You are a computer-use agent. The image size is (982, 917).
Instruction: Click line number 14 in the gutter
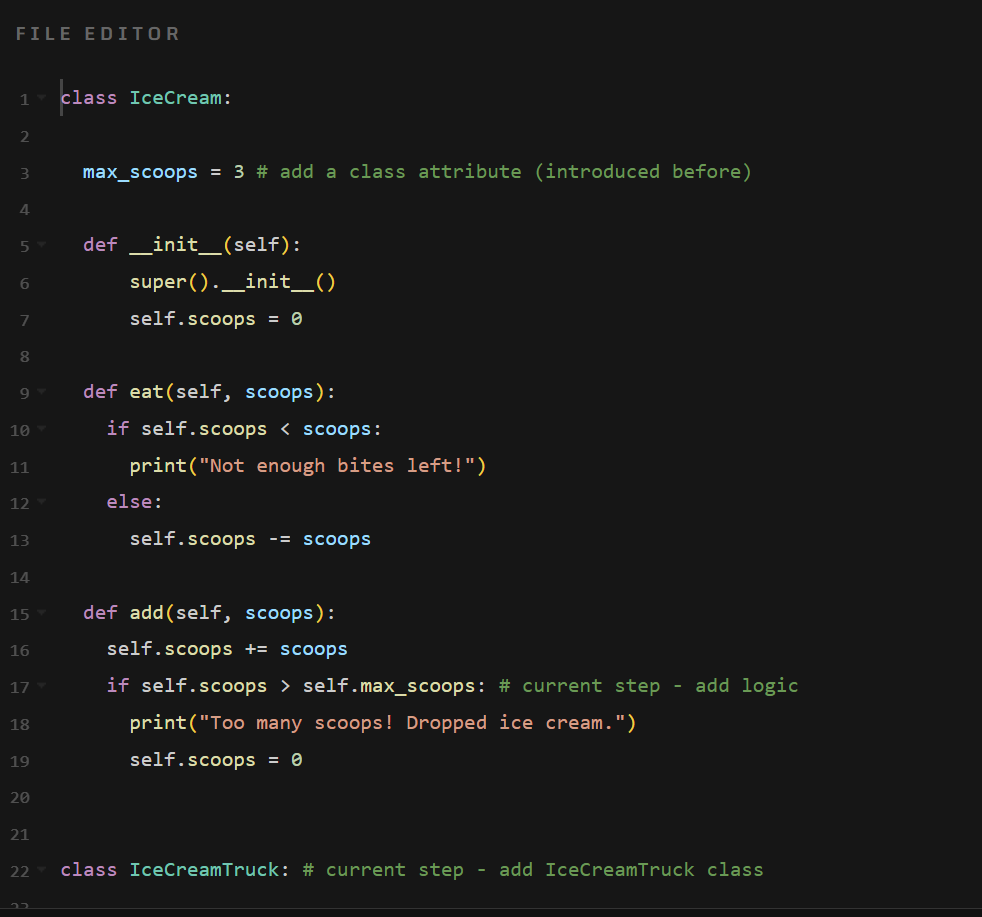20,578
